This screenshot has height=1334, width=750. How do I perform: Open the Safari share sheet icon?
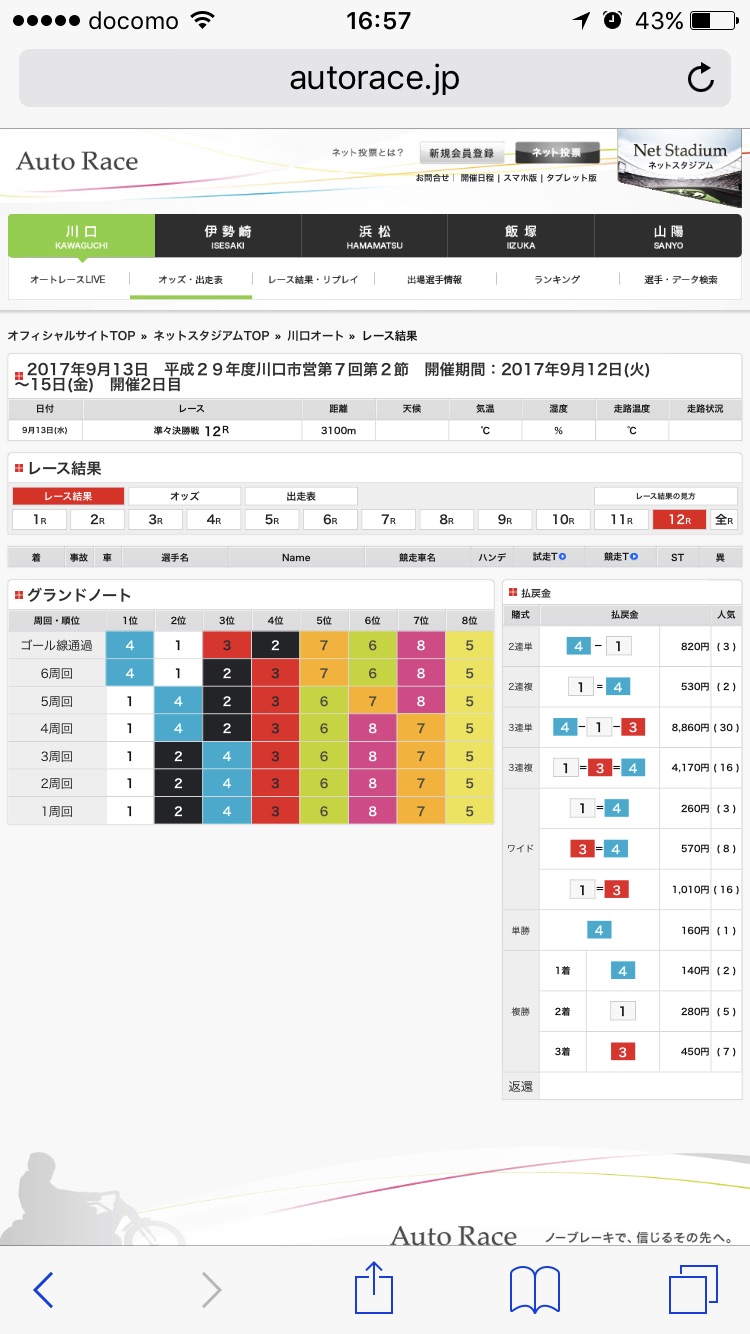coord(375,1287)
